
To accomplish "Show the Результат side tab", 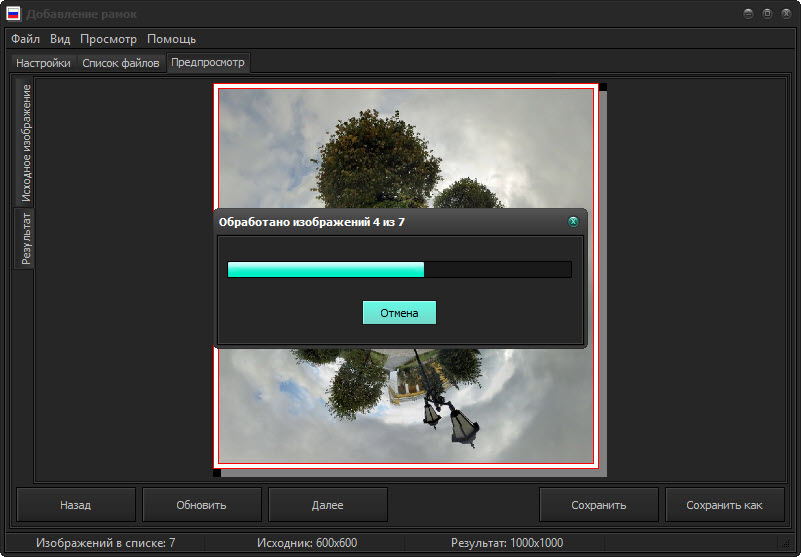I will coord(25,239).
